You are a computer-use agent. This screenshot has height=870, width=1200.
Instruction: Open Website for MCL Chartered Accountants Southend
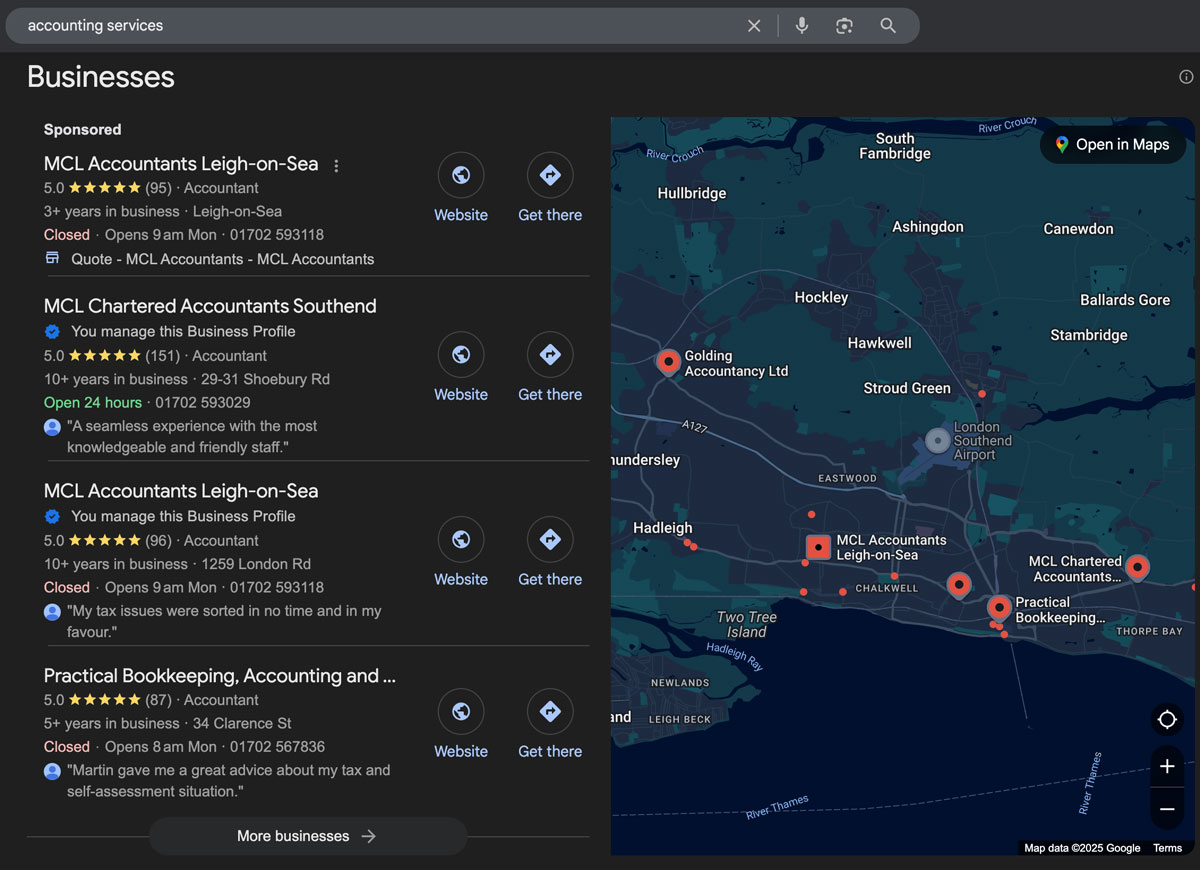point(461,368)
